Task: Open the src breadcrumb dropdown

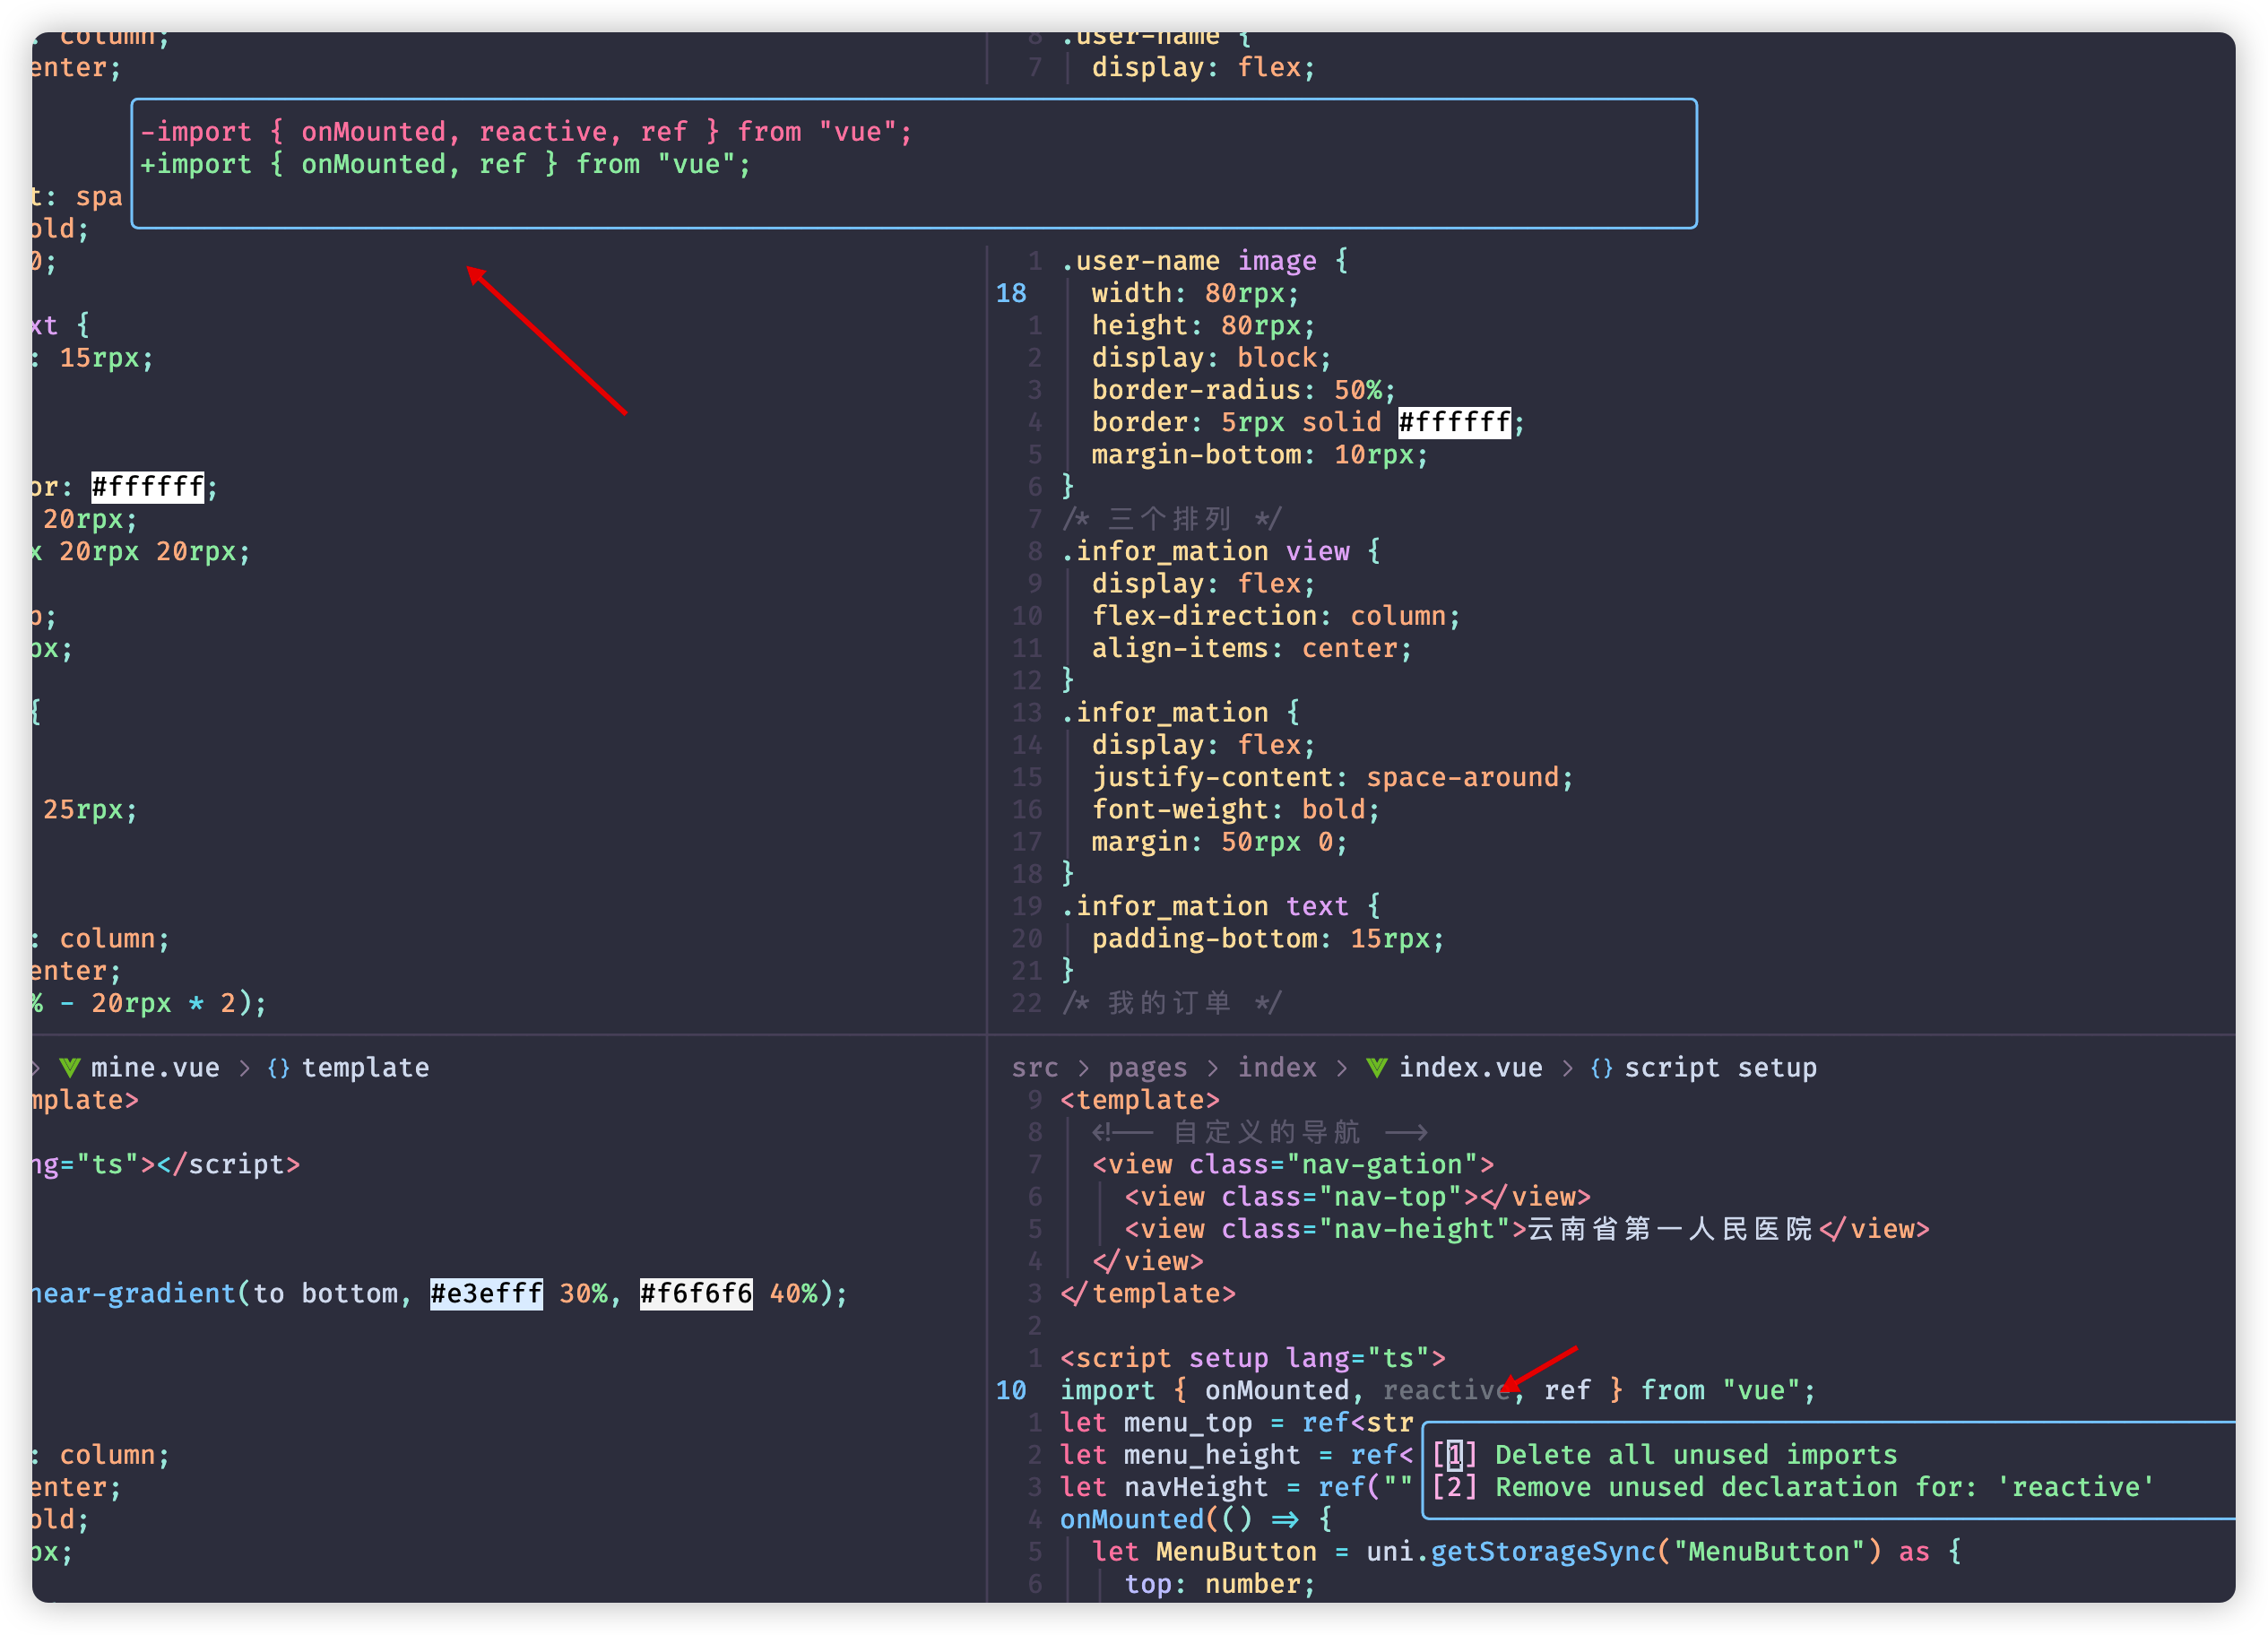Action: [x=1035, y=1067]
